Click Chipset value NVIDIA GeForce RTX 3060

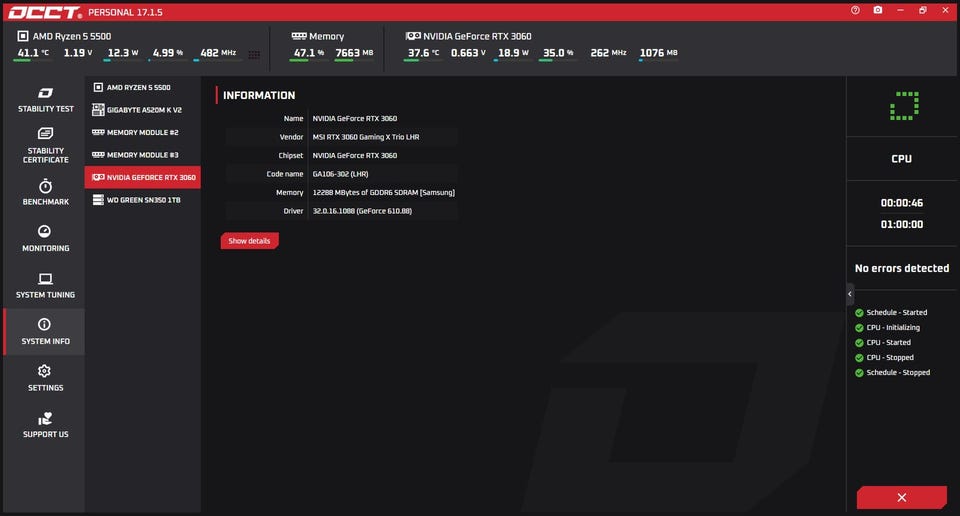[x=354, y=155]
